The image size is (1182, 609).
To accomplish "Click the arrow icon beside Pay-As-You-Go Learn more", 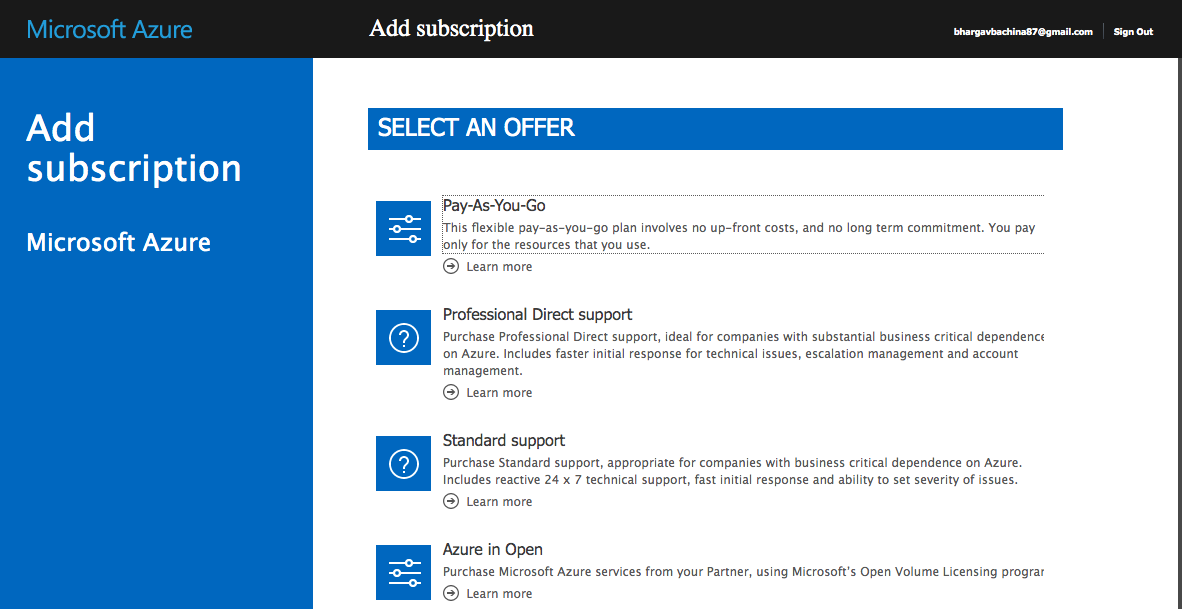I will (x=450, y=266).
